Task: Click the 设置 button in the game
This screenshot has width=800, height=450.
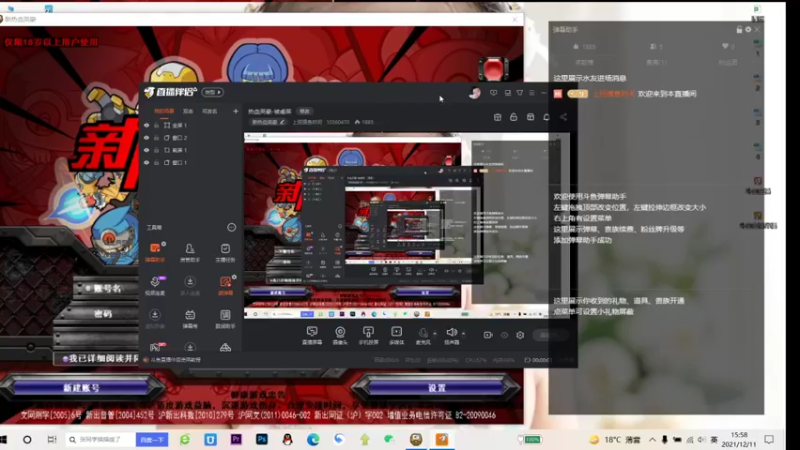Action: 437,388
